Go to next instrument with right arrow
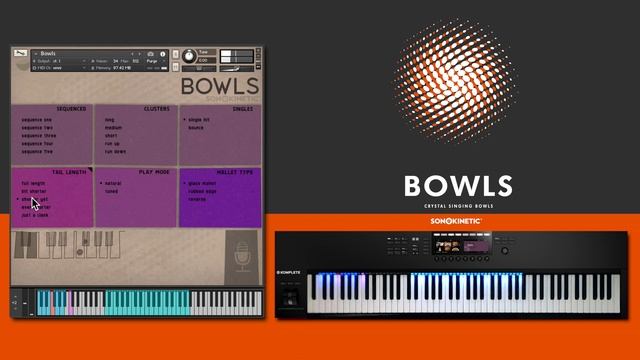Screen dimensions: 640x360 tap(139, 54)
